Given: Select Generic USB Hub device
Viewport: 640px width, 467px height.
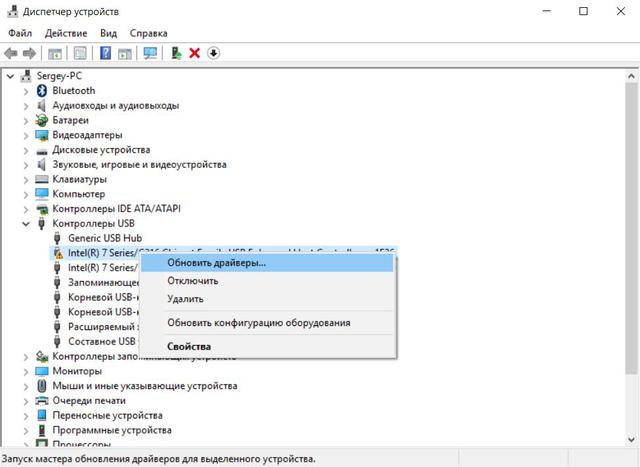Looking at the screenshot, I should click(103, 238).
